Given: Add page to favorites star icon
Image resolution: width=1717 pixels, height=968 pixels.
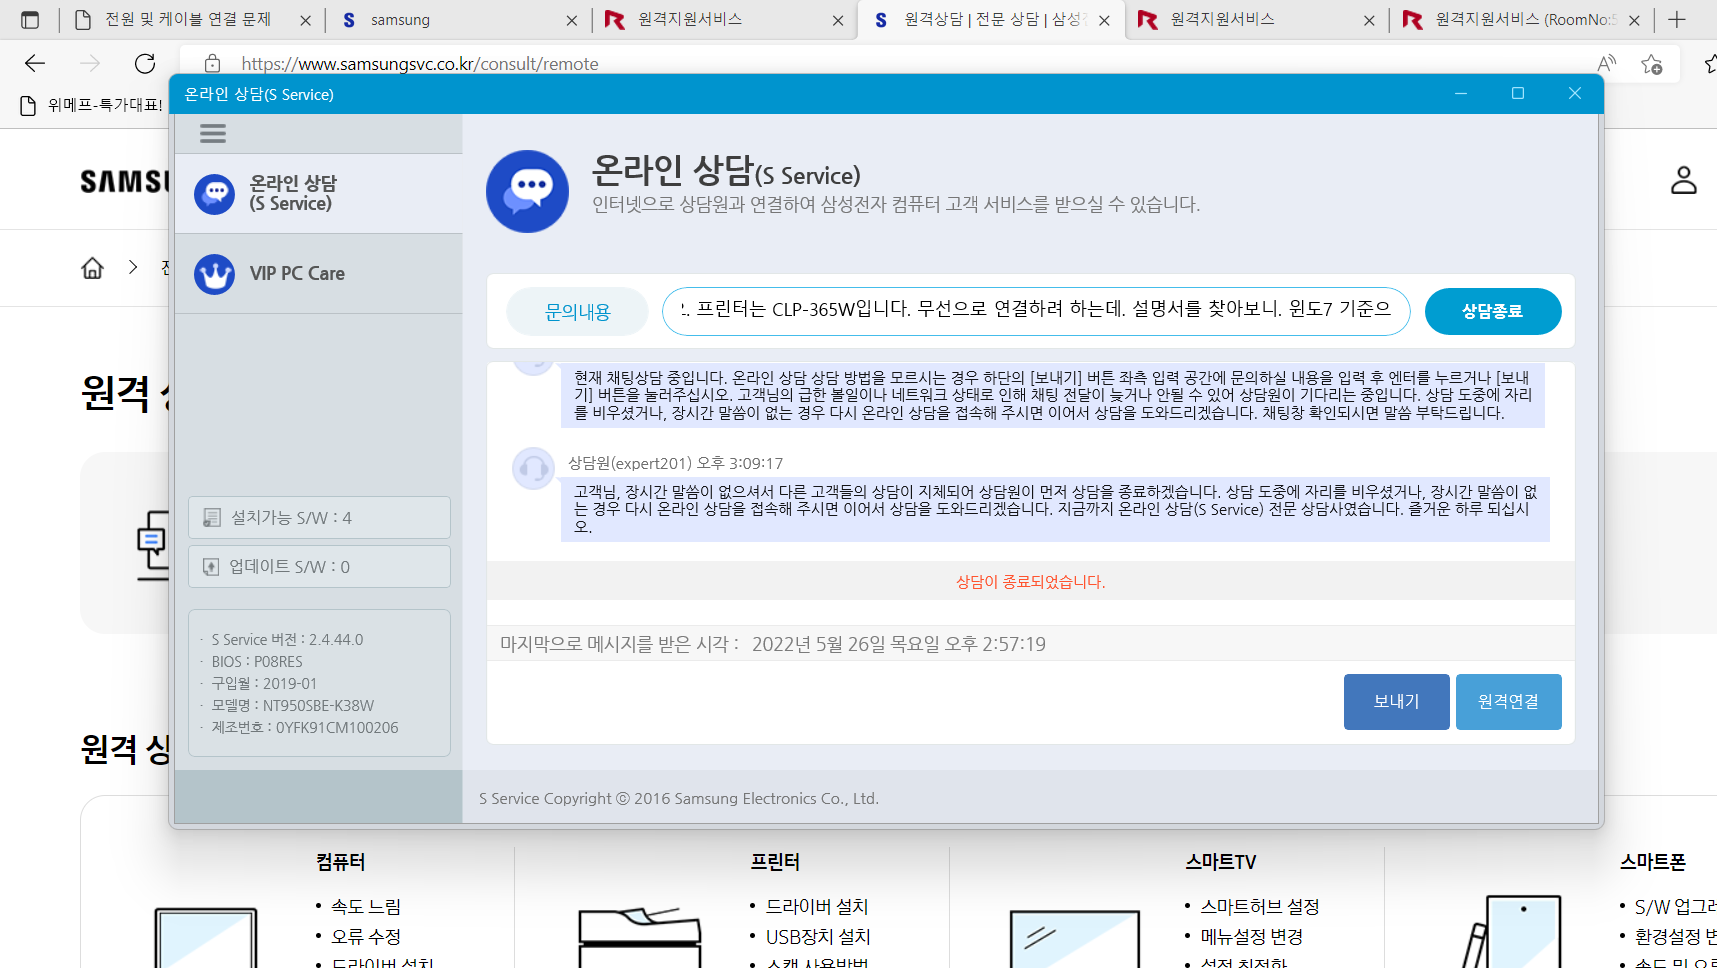Looking at the screenshot, I should 1652,64.
